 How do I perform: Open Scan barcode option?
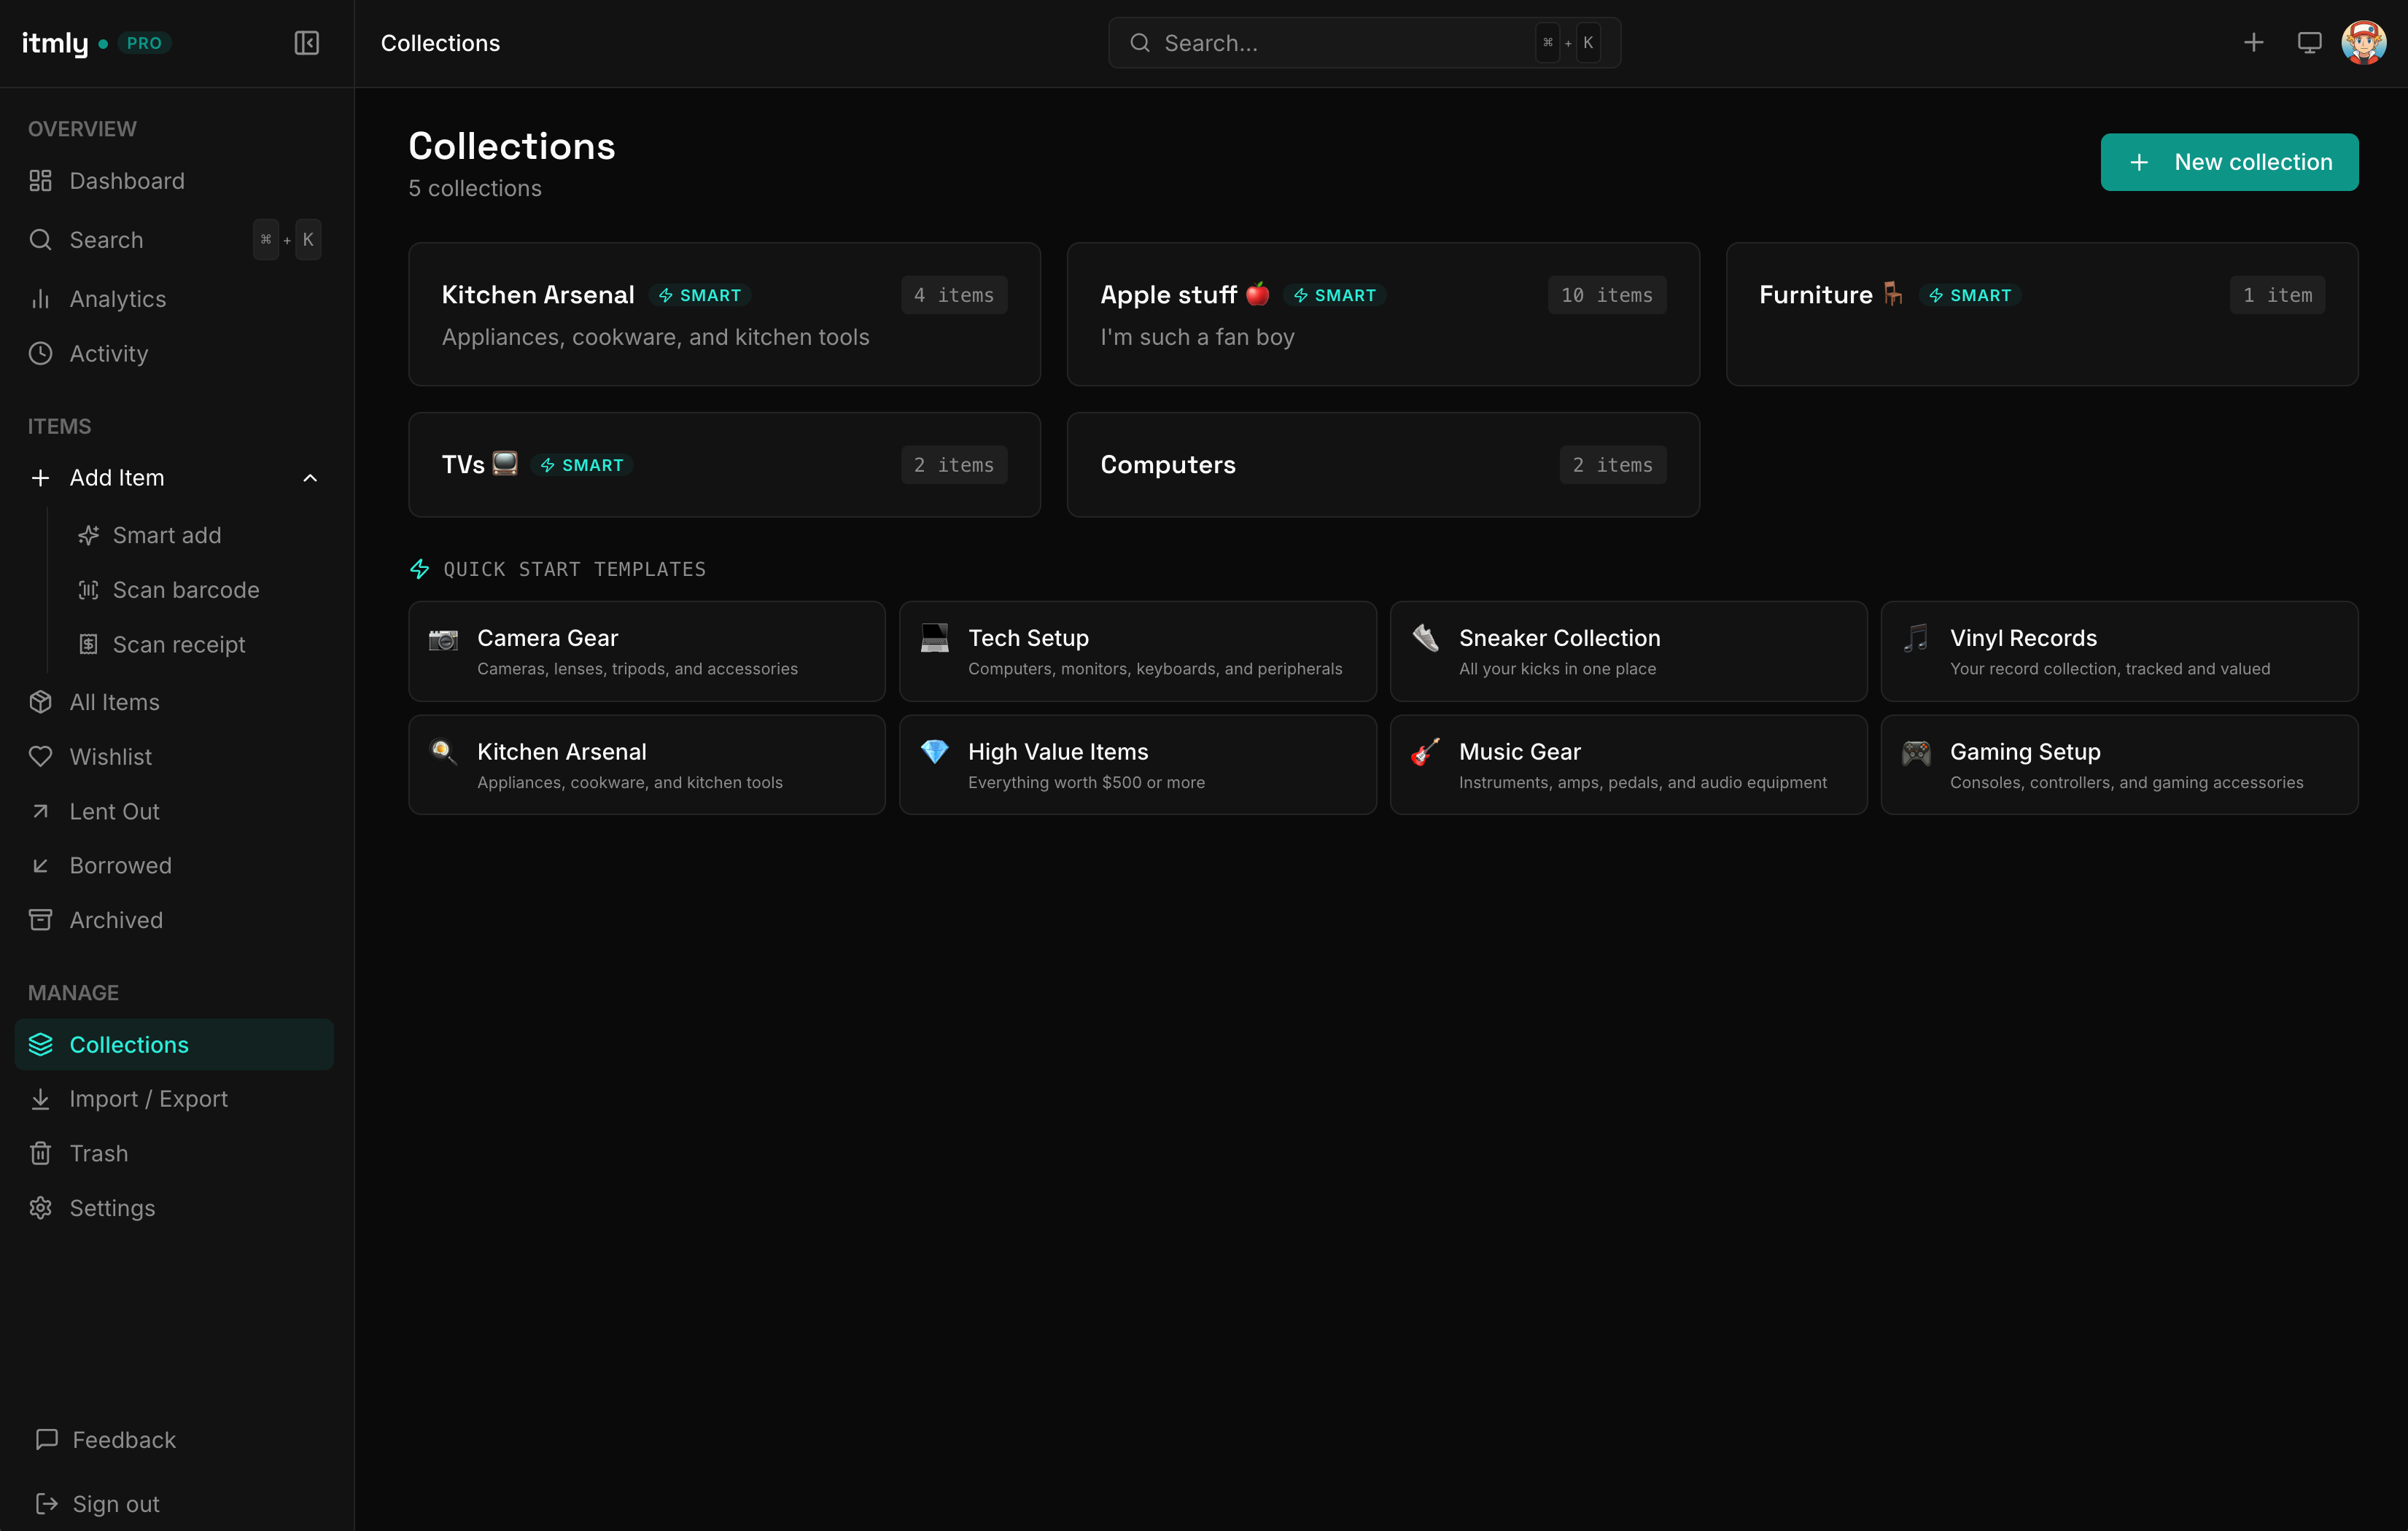pyautogui.click(x=186, y=590)
